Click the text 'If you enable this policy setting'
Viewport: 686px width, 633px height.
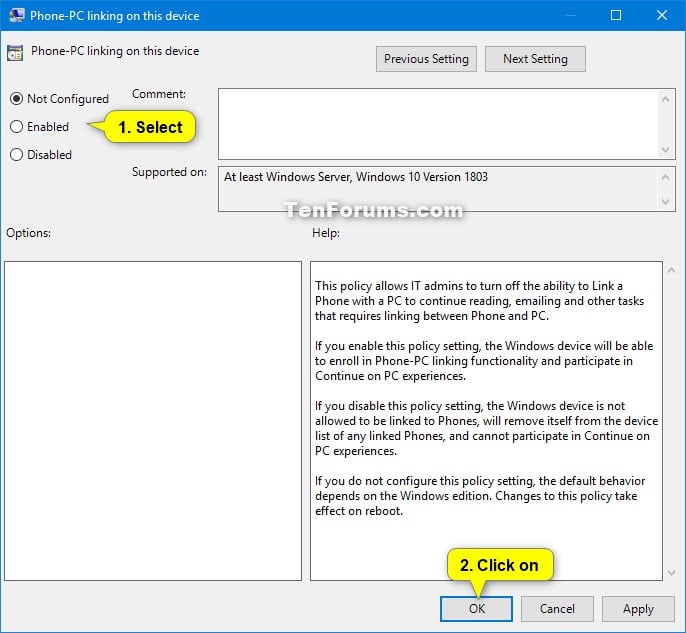tap(397, 346)
